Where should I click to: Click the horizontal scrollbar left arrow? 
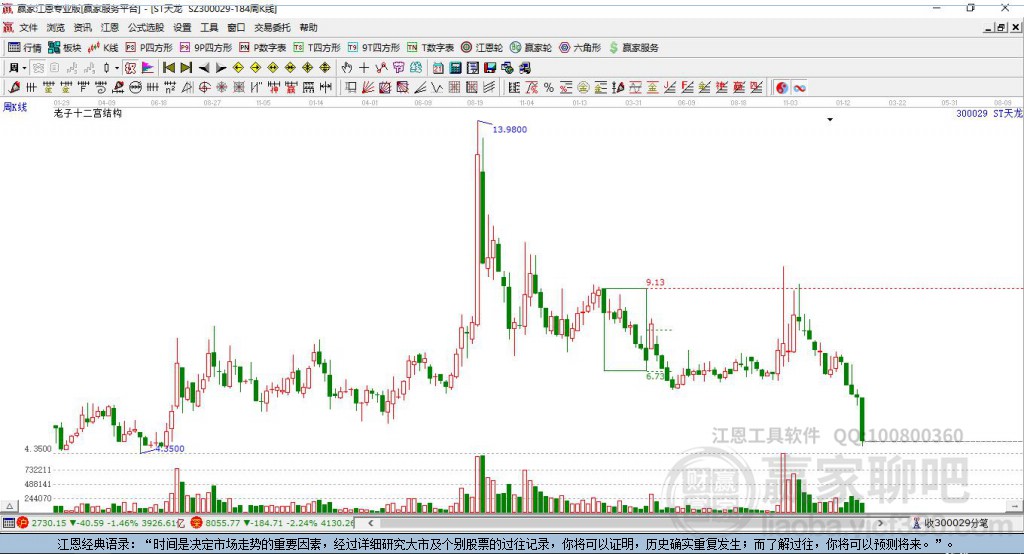[x=371, y=523]
